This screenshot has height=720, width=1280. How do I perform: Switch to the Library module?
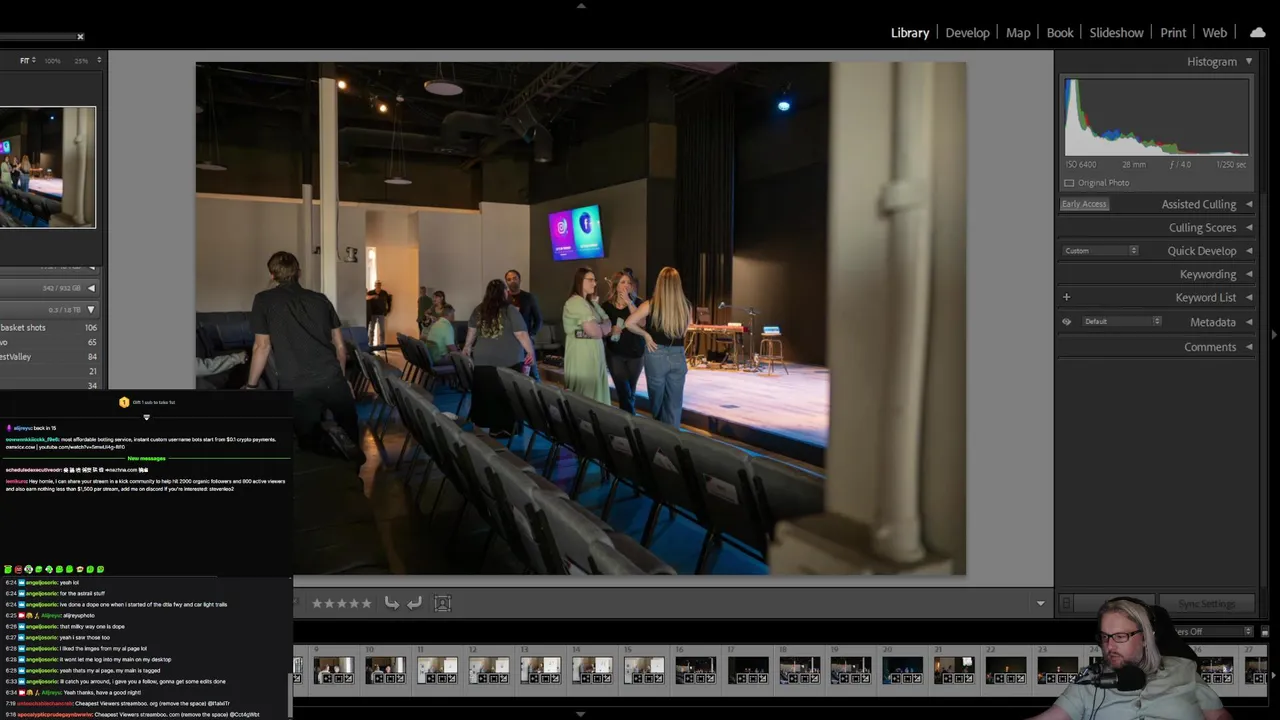pos(910,33)
